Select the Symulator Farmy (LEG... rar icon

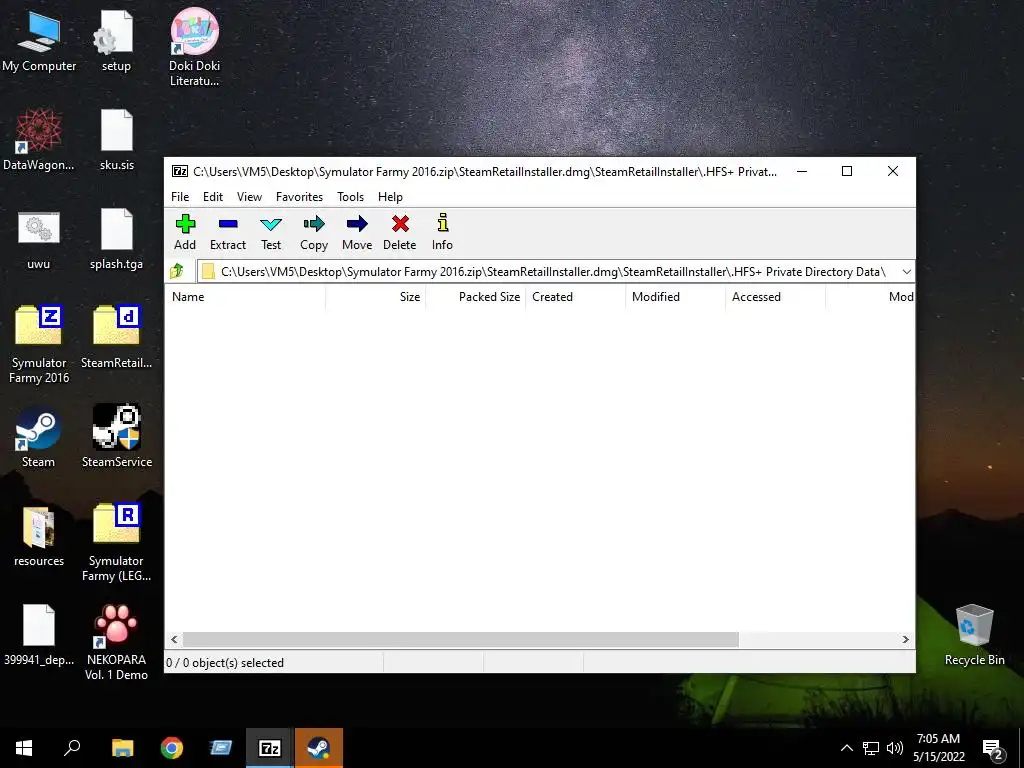coord(116,542)
